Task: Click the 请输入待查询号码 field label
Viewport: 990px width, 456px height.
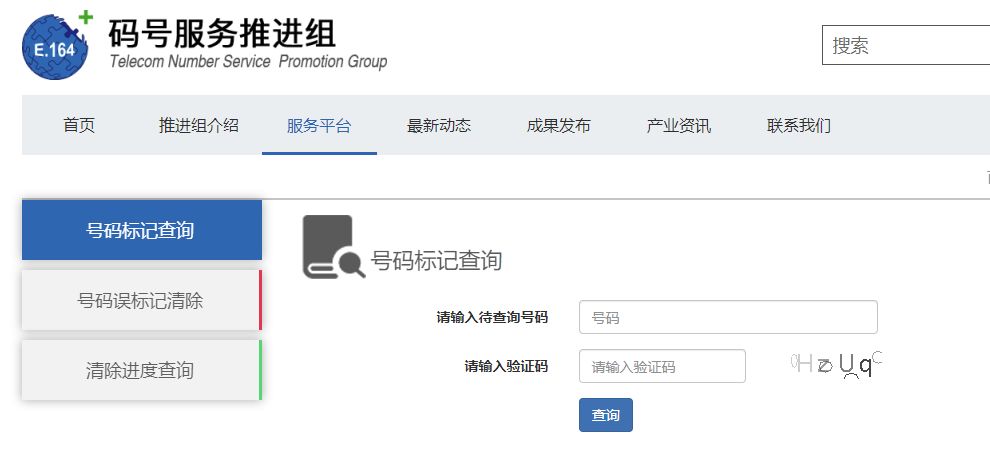Action: click(x=492, y=318)
